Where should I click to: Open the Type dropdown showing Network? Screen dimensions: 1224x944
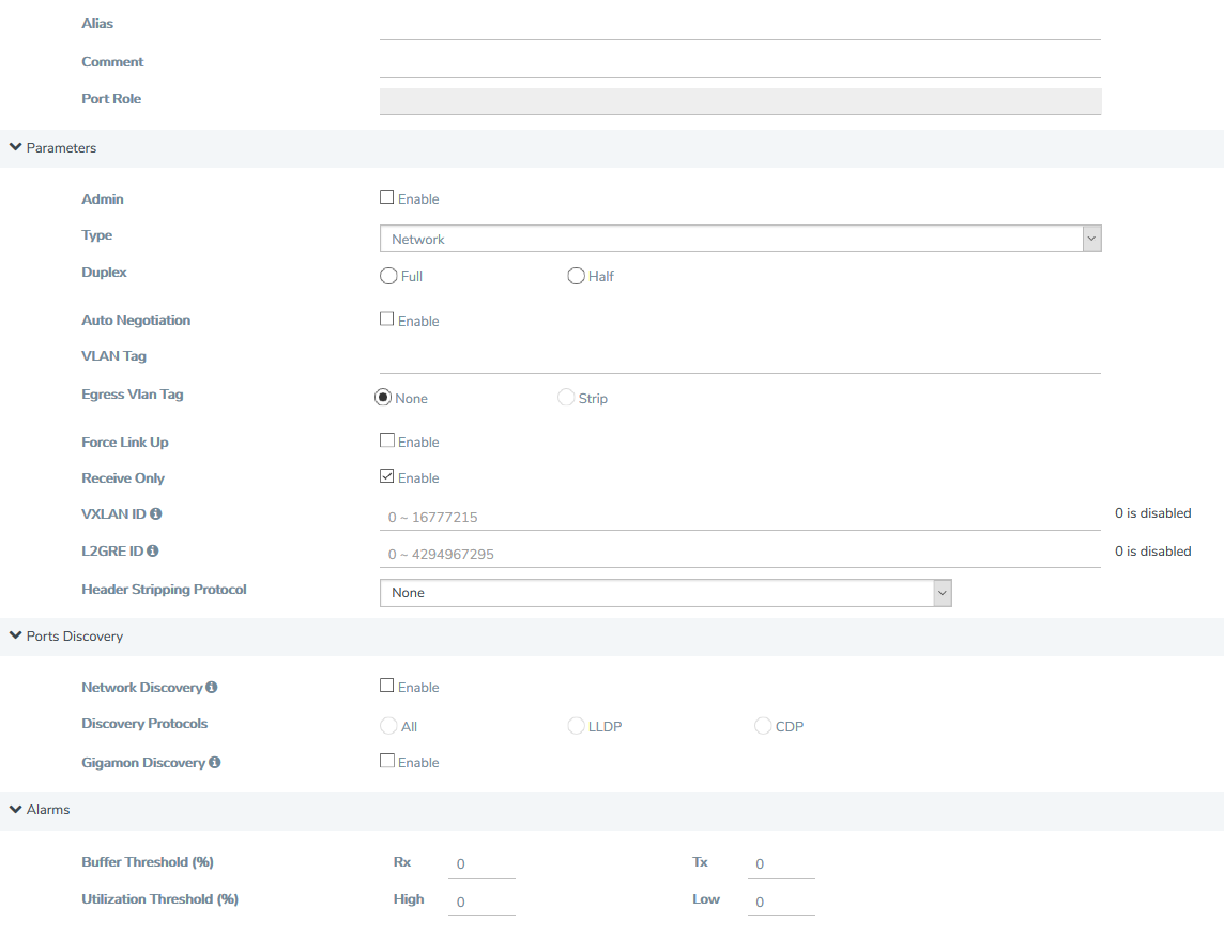[x=740, y=239]
